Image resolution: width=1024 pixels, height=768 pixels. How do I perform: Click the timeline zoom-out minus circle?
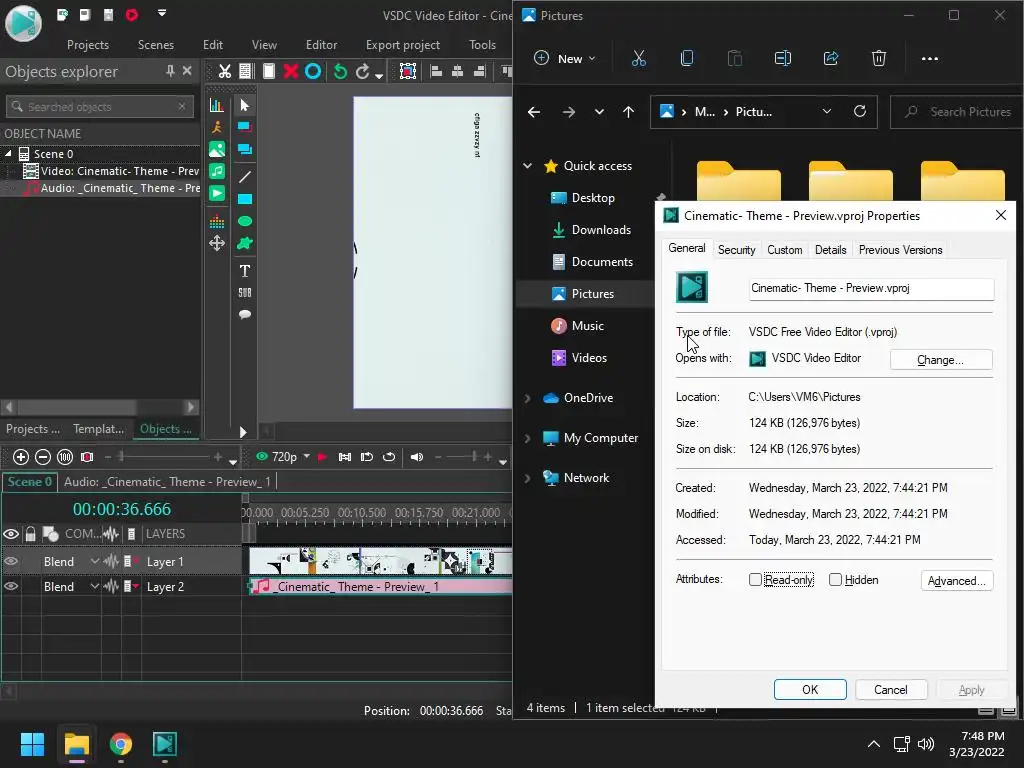tap(43, 457)
